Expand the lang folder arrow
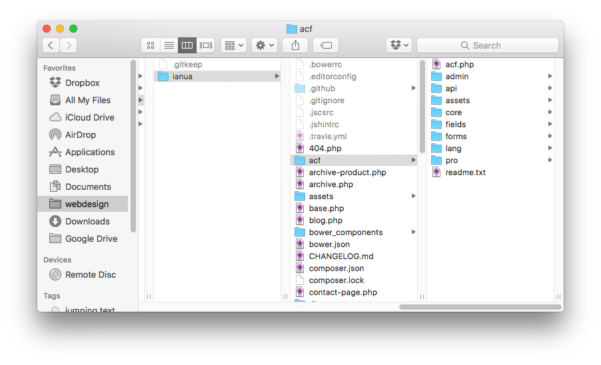This screenshot has width=601, height=365. [550, 148]
